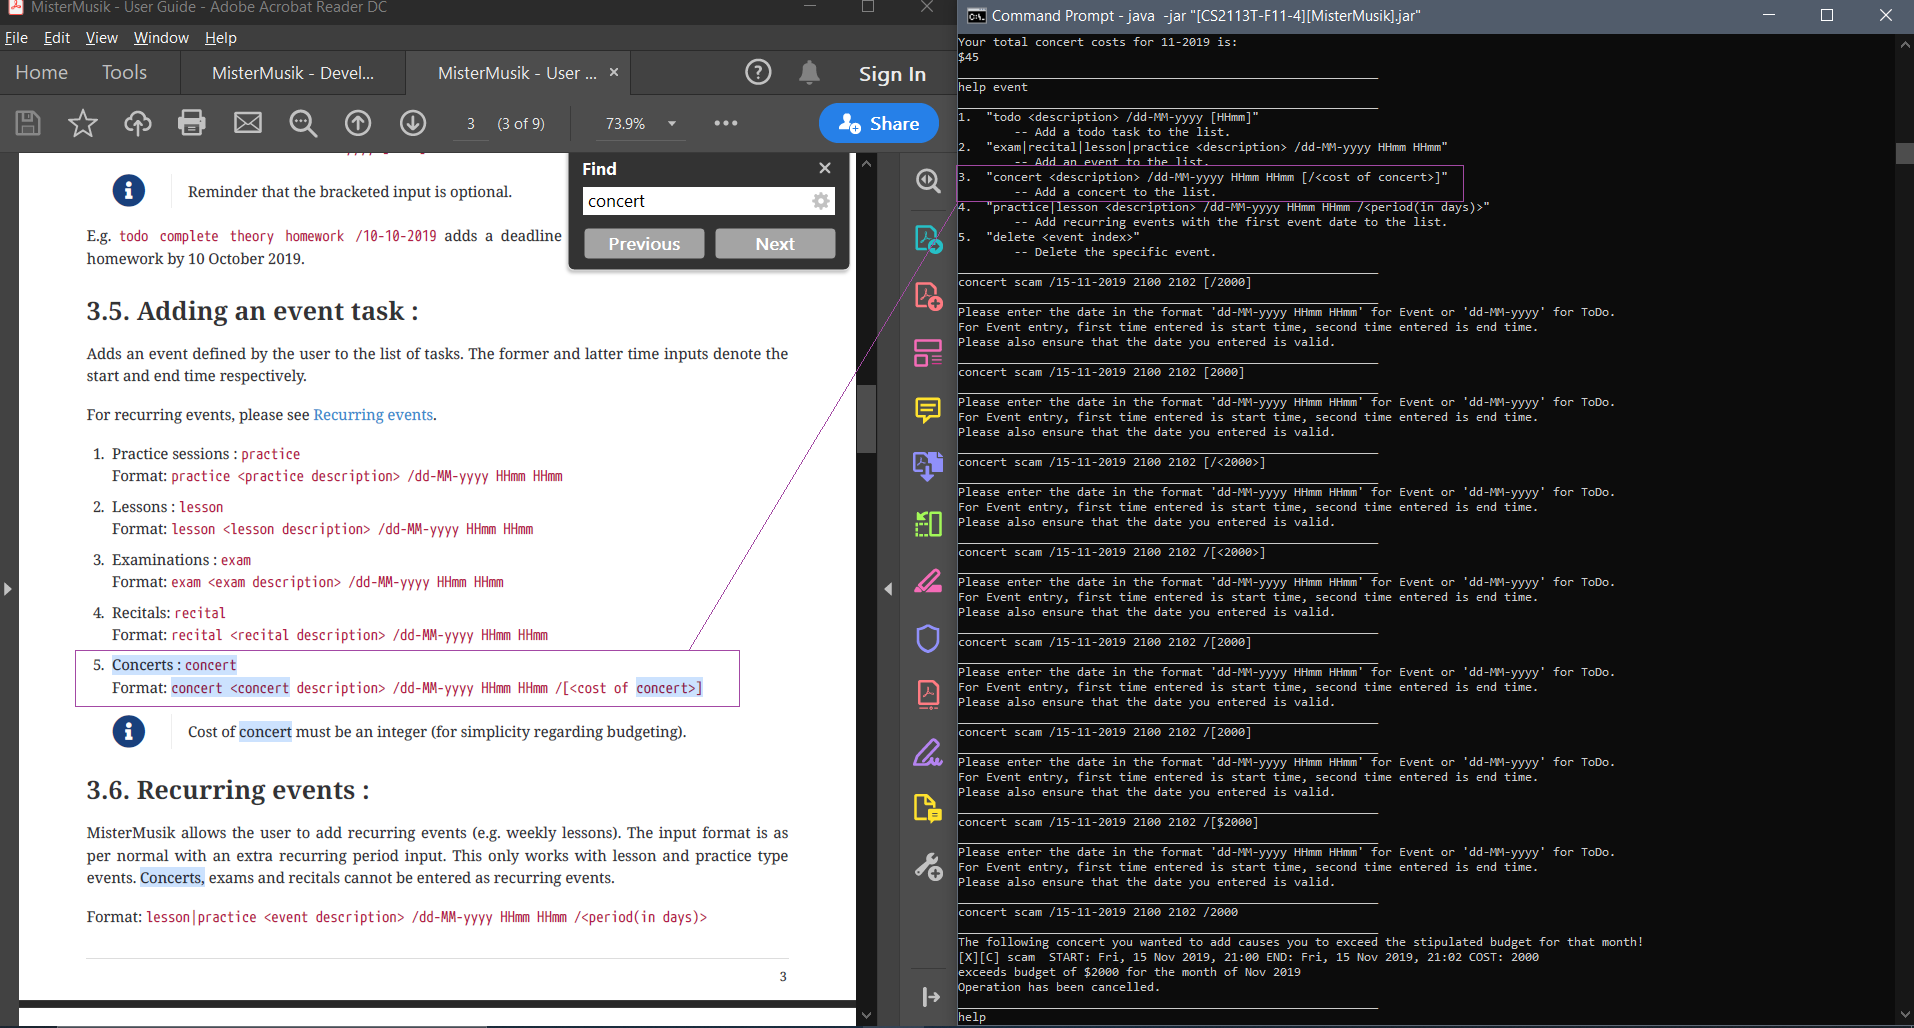The image size is (1914, 1028).
Task: Click PDF scrollbar down arrow
Action: coord(866,1015)
